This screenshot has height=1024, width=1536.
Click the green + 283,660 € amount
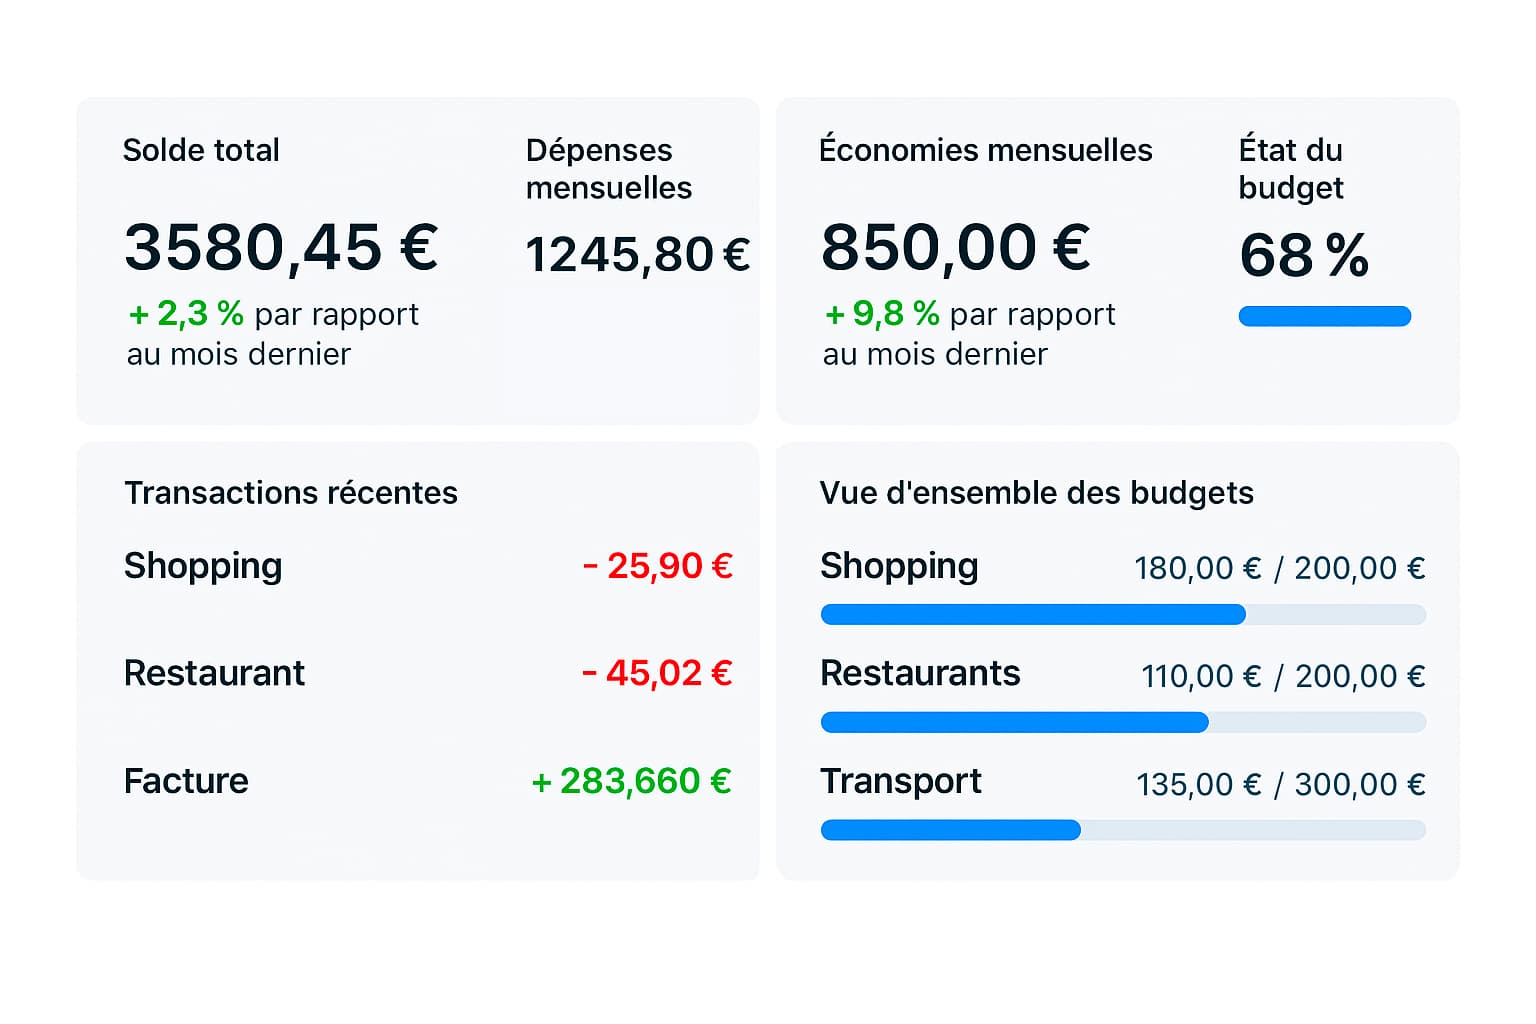pyautogui.click(x=630, y=782)
